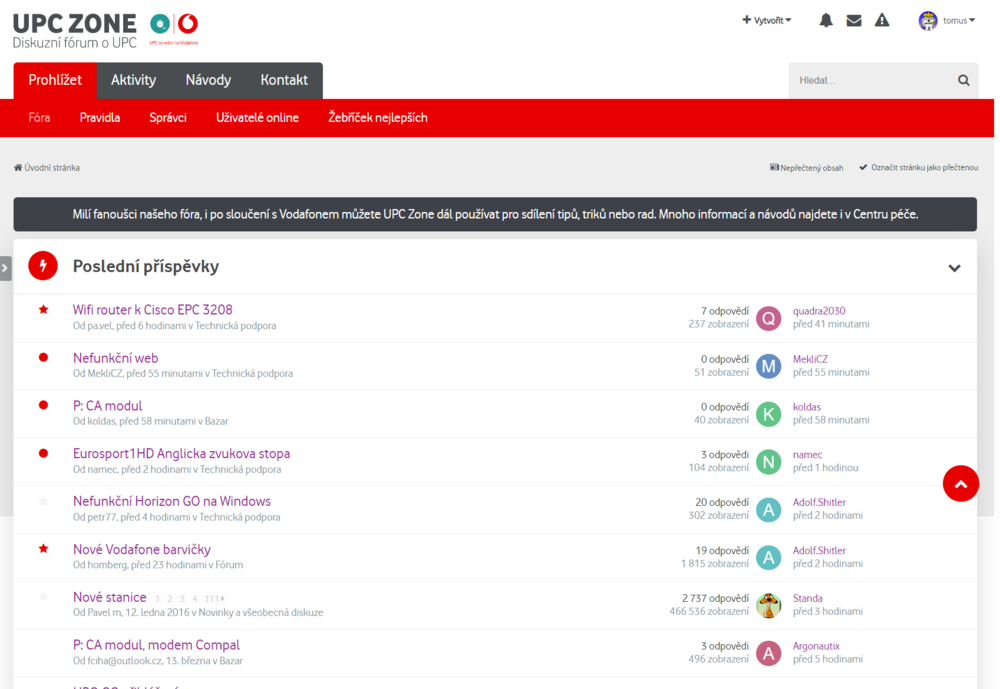
Task: Go to page 2 of Nové stanice
Action: click(x=170, y=598)
